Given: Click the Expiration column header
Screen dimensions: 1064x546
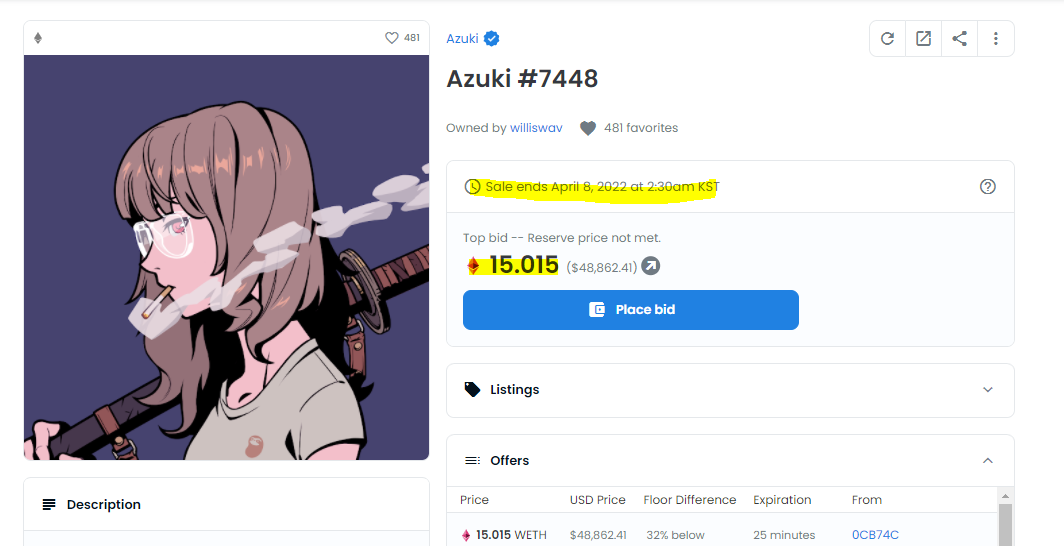Looking at the screenshot, I should (782, 500).
